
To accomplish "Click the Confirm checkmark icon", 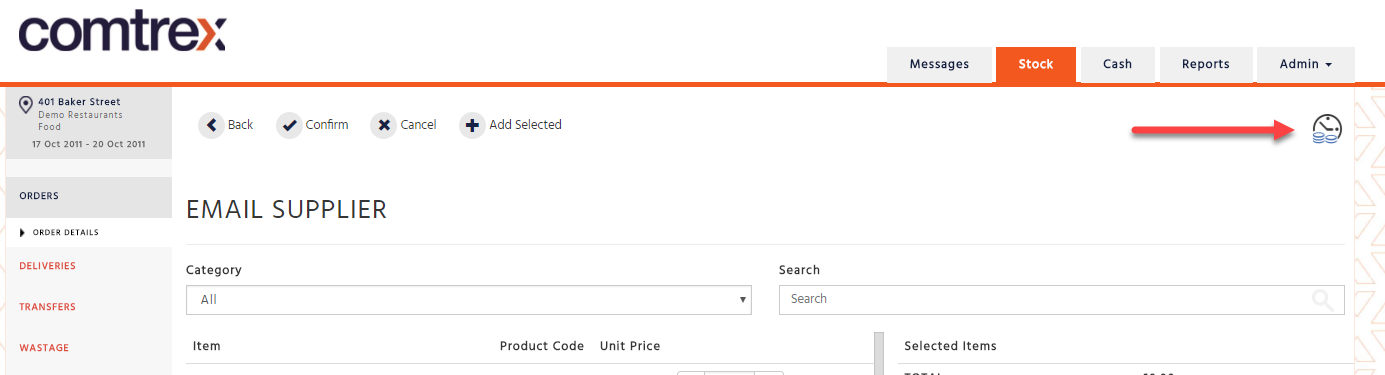I will (x=289, y=125).
